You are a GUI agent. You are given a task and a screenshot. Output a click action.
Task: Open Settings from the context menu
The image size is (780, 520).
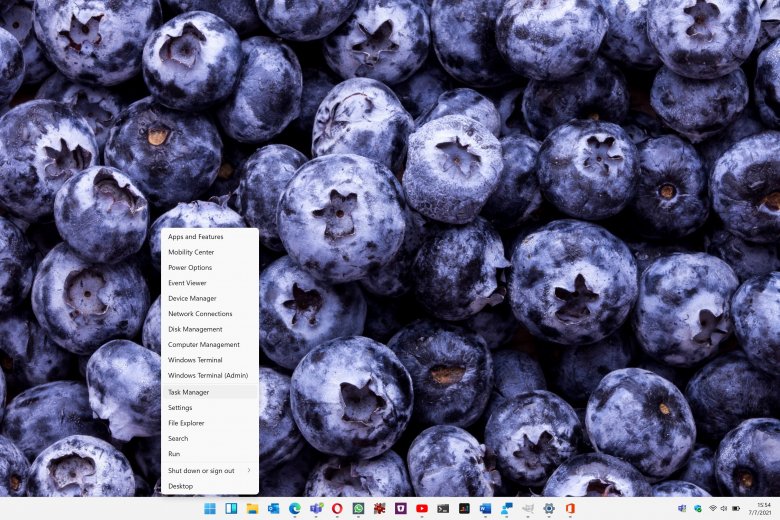[209, 408]
